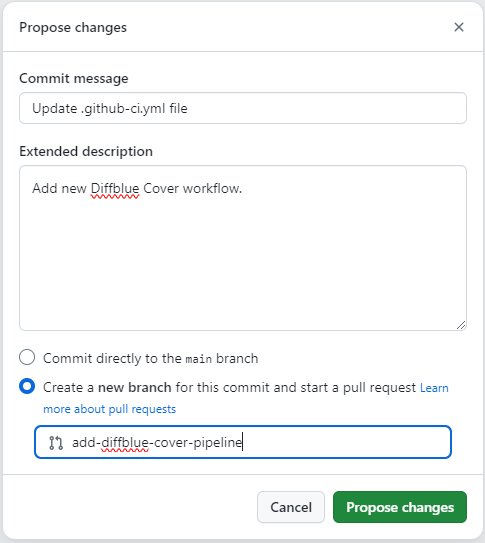
Task: Click the new branch name input field
Action: click(x=243, y=442)
